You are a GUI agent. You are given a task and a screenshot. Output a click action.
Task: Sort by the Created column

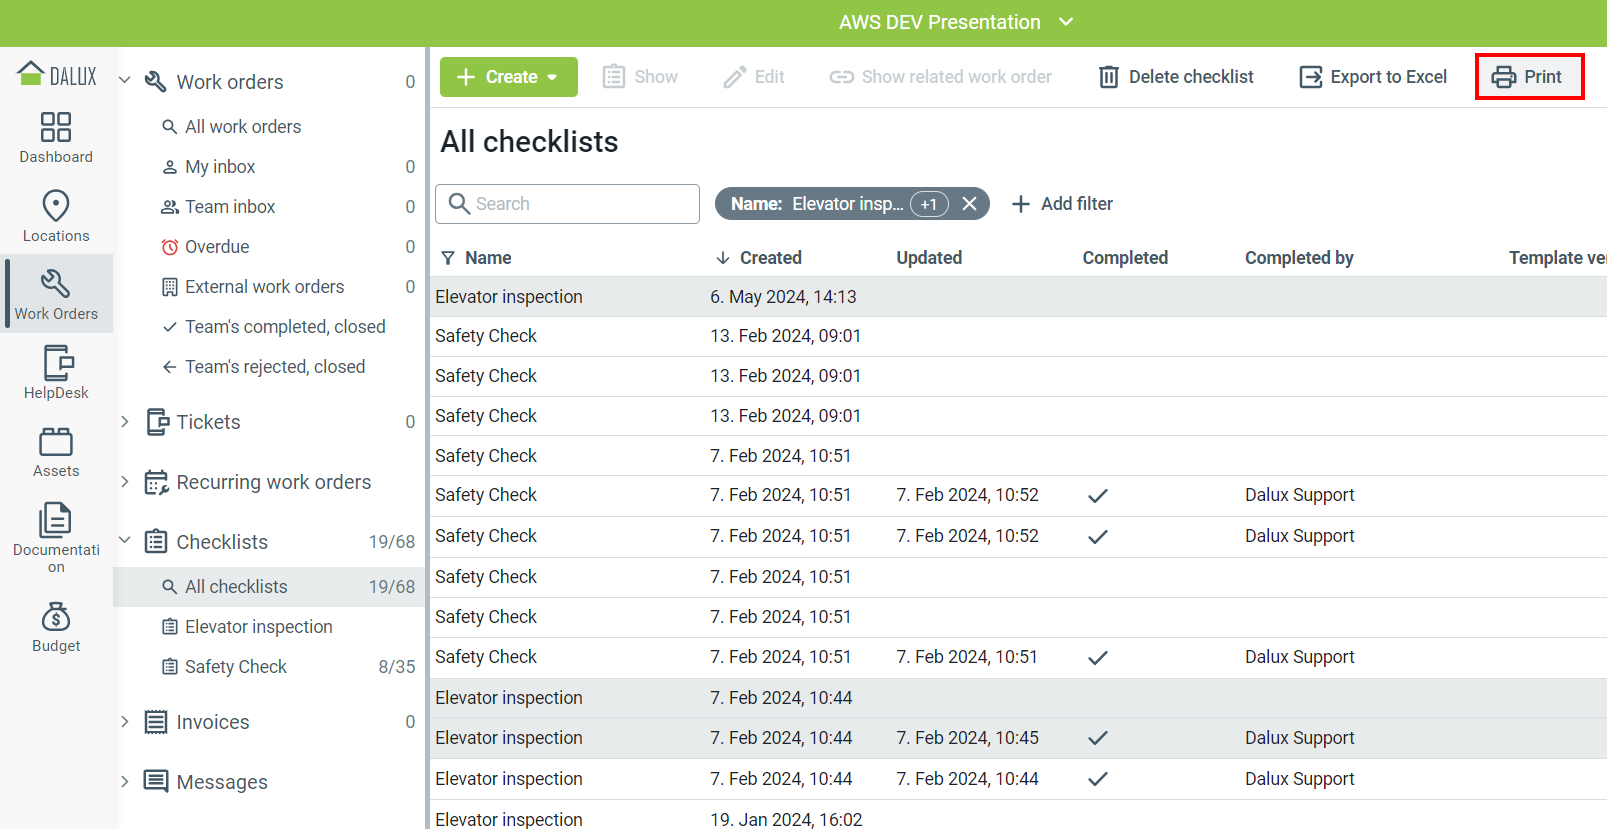point(759,258)
